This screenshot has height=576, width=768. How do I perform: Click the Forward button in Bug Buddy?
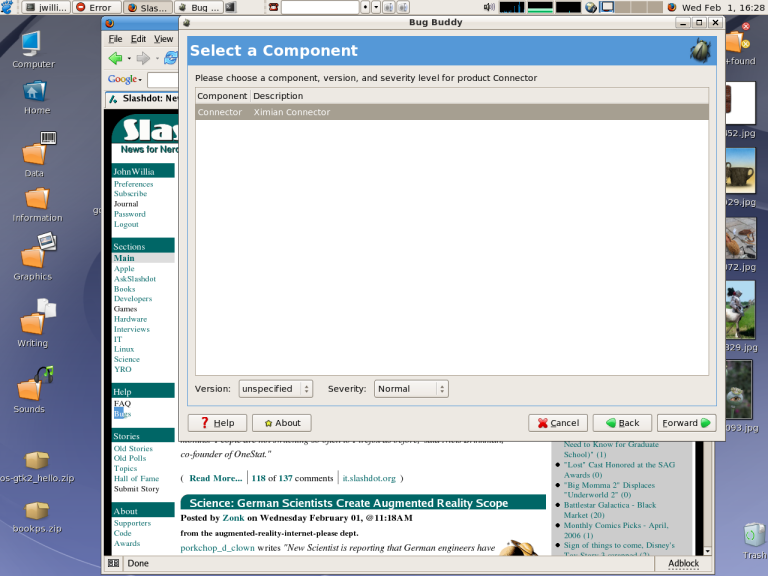(687, 423)
